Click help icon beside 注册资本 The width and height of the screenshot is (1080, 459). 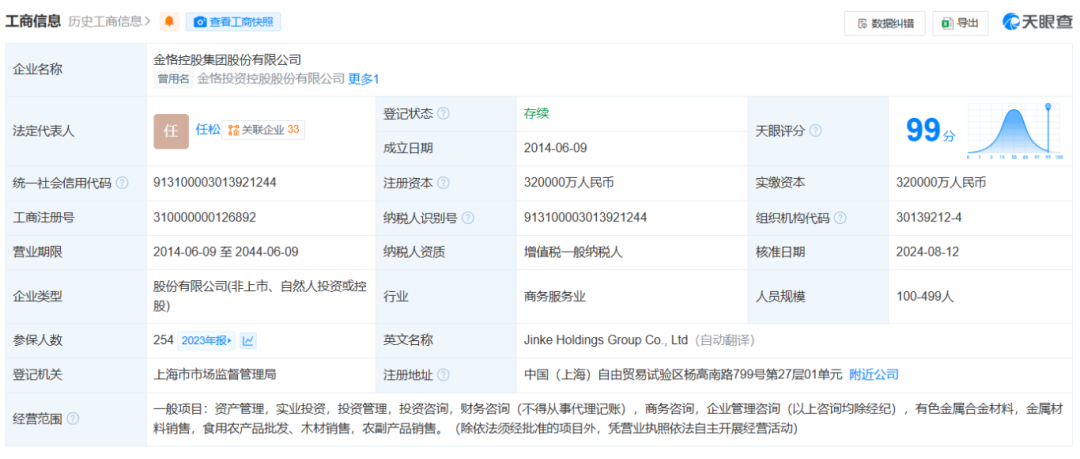[444, 183]
